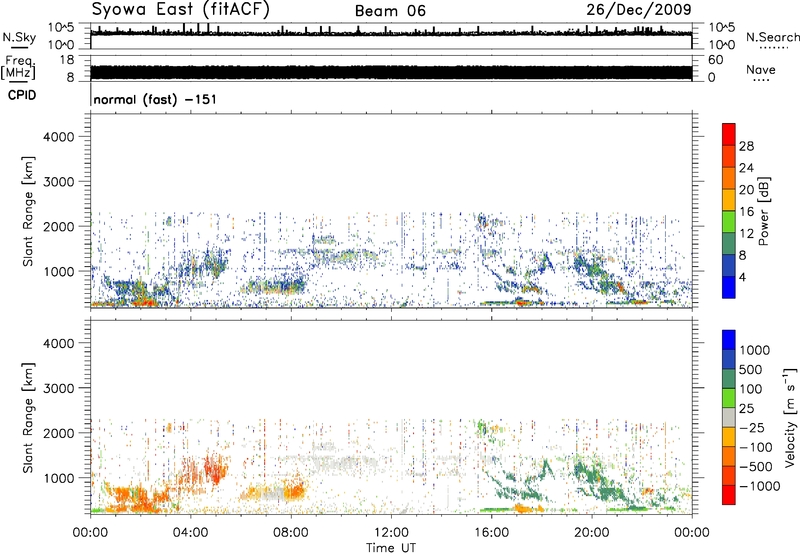Viewport: 800px width, 554px height.
Task: Select the '12' Power colorbar tick label
Action: click(746, 234)
